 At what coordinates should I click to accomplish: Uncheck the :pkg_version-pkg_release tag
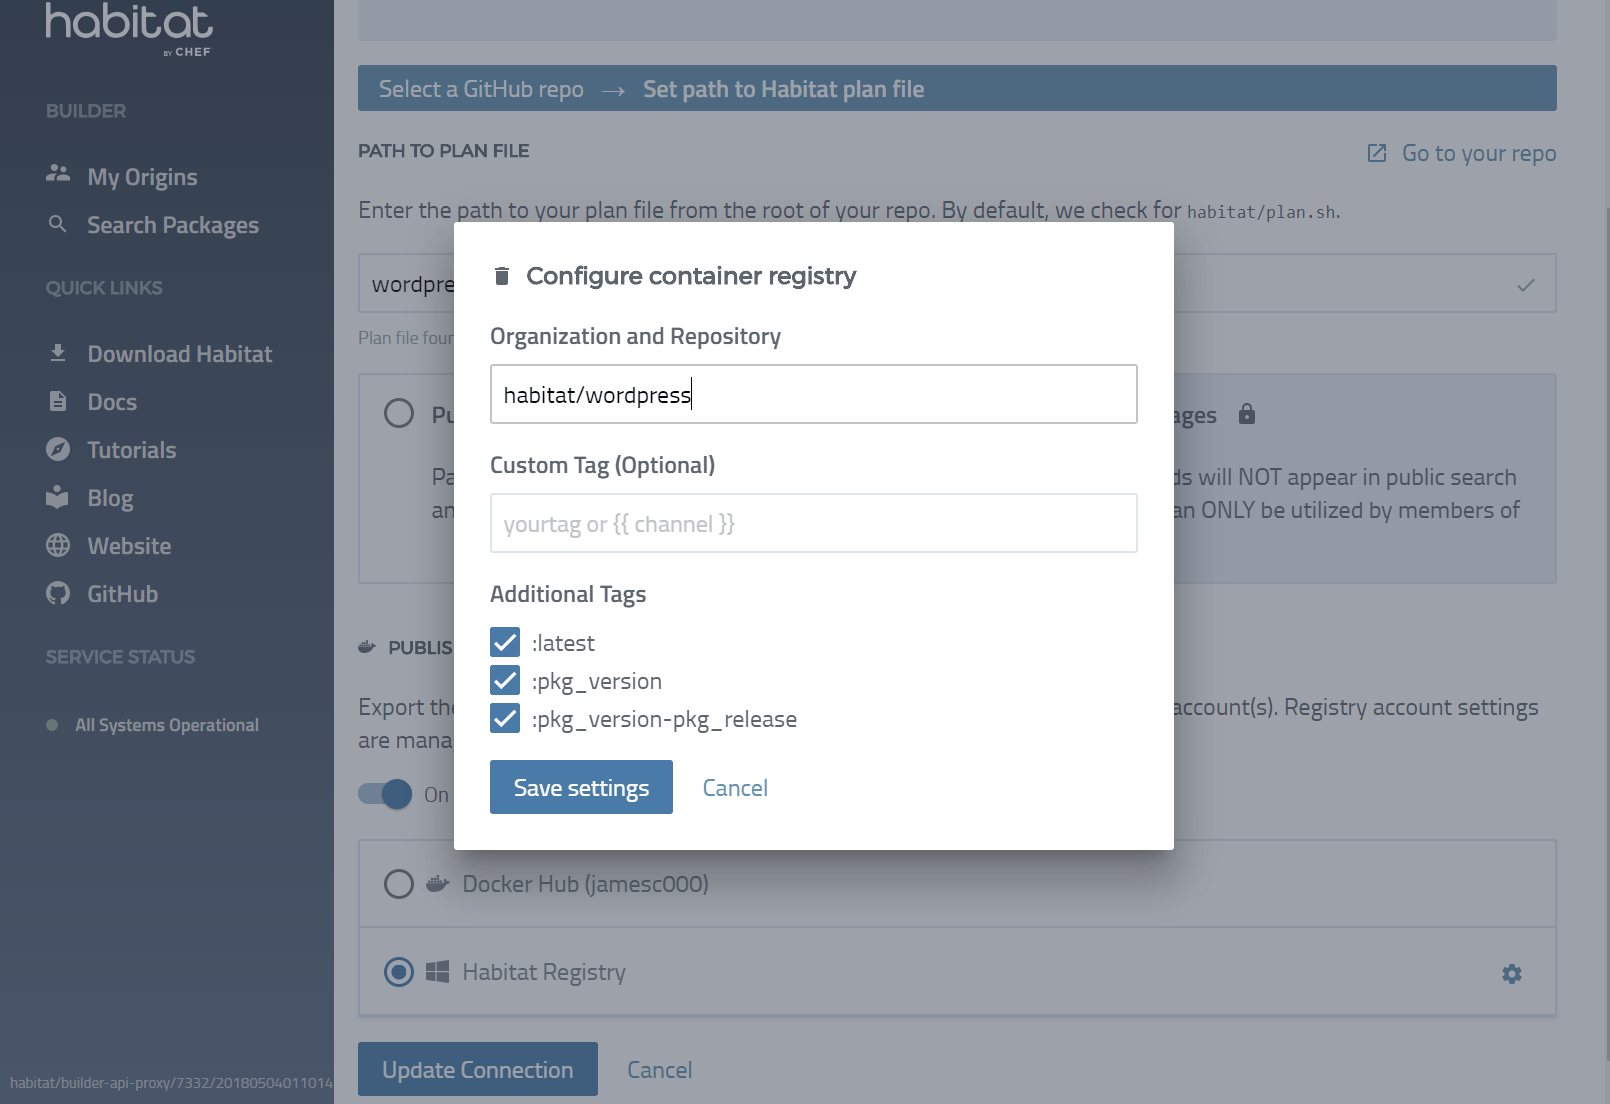click(505, 718)
